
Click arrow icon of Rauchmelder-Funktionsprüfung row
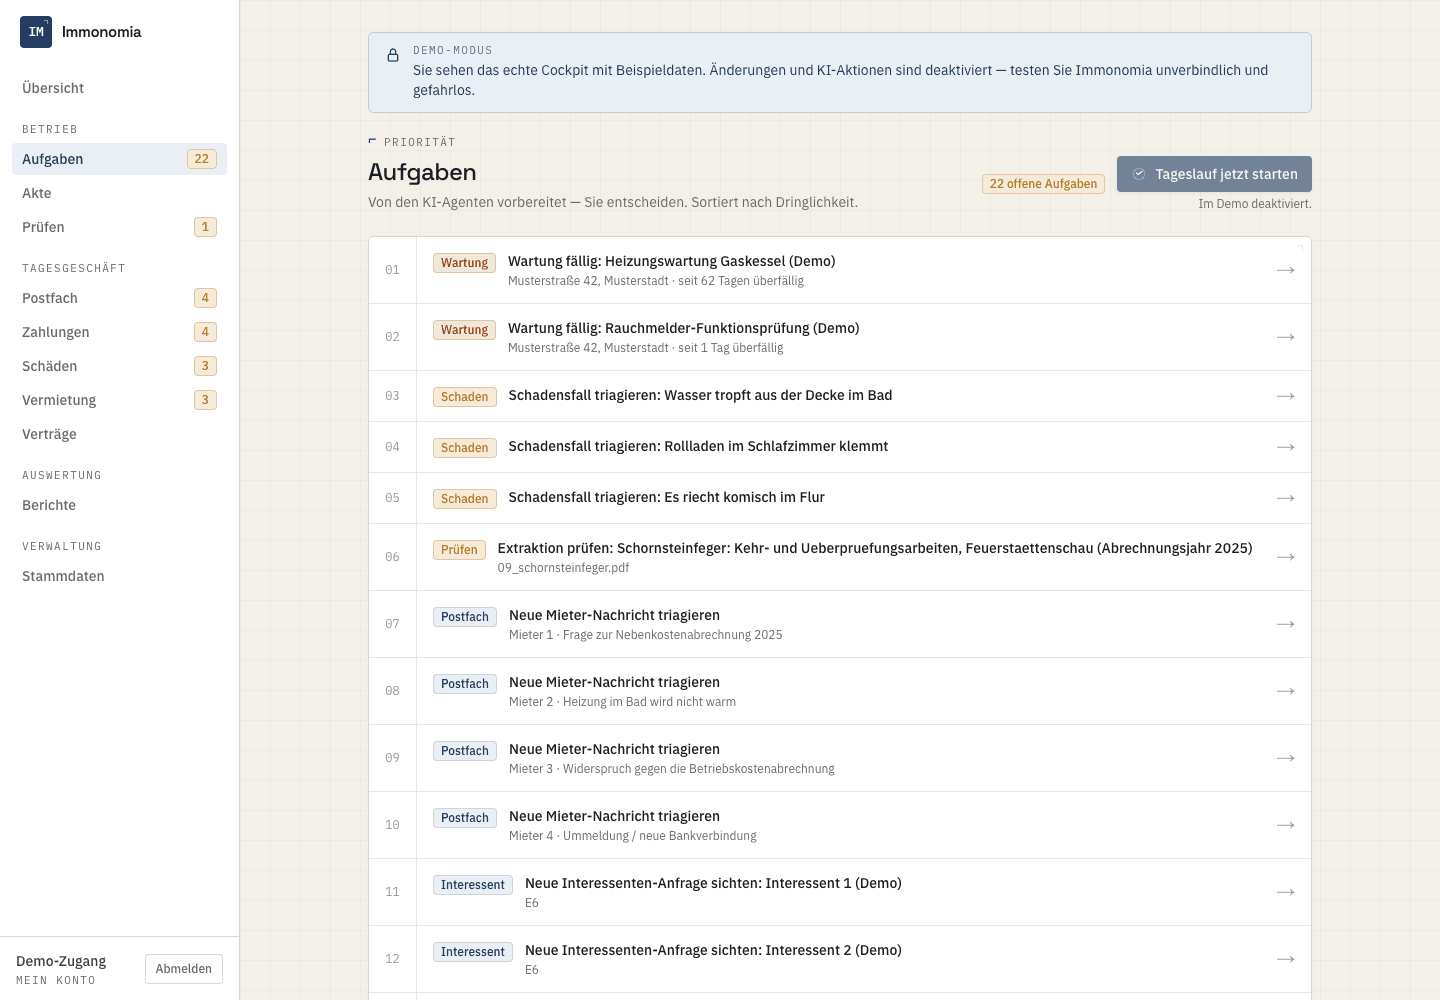1286,337
